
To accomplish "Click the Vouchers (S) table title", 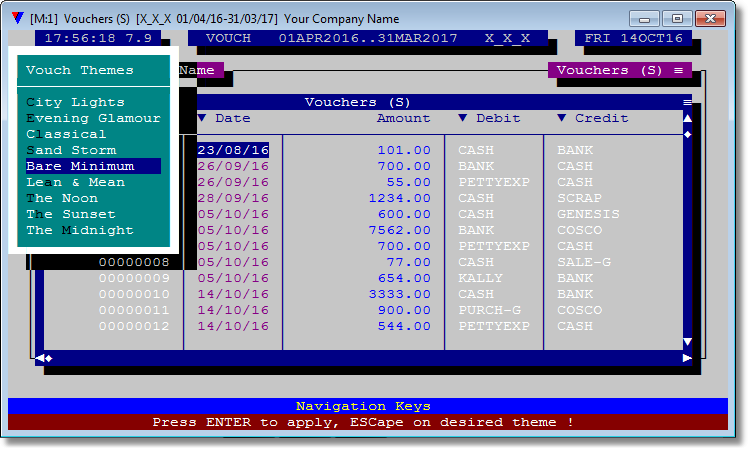I will pyautogui.click(x=357, y=102).
